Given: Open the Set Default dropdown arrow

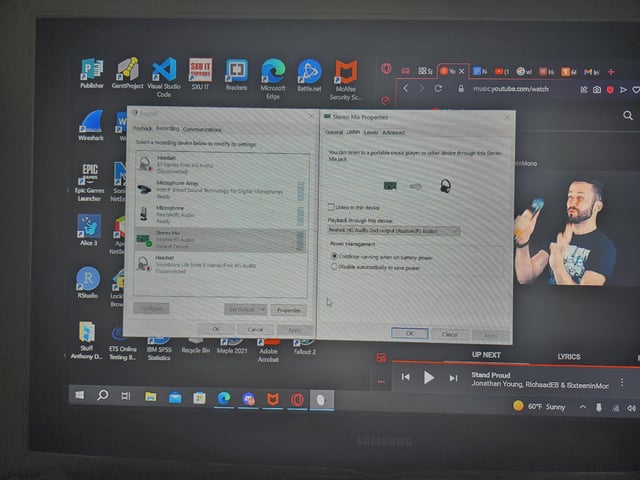Looking at the screenshot, I should tap(263, 309).
